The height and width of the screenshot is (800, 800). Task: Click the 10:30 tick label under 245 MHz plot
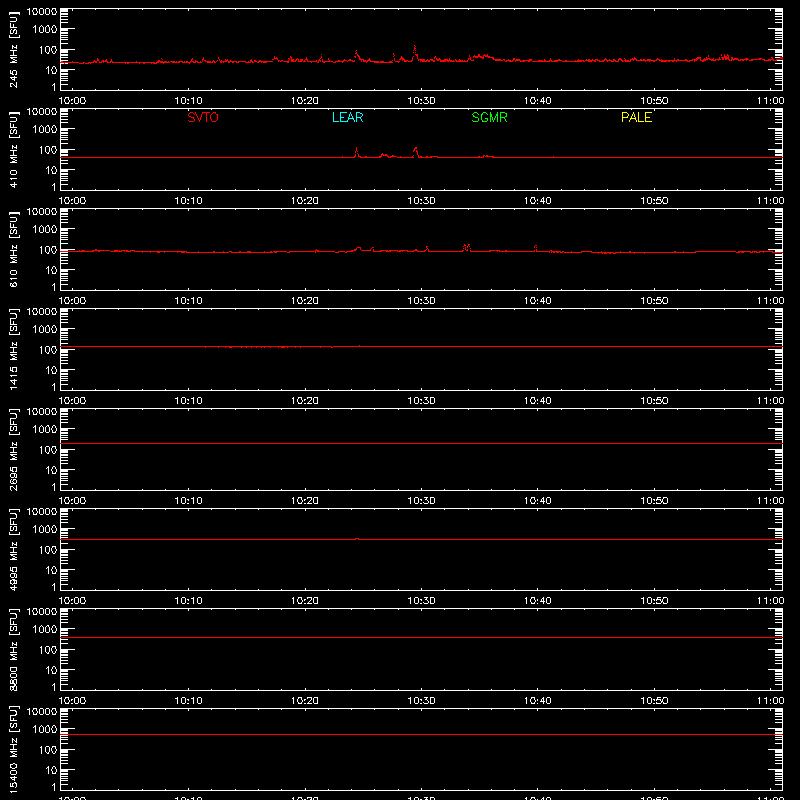[x=421, y=101]
